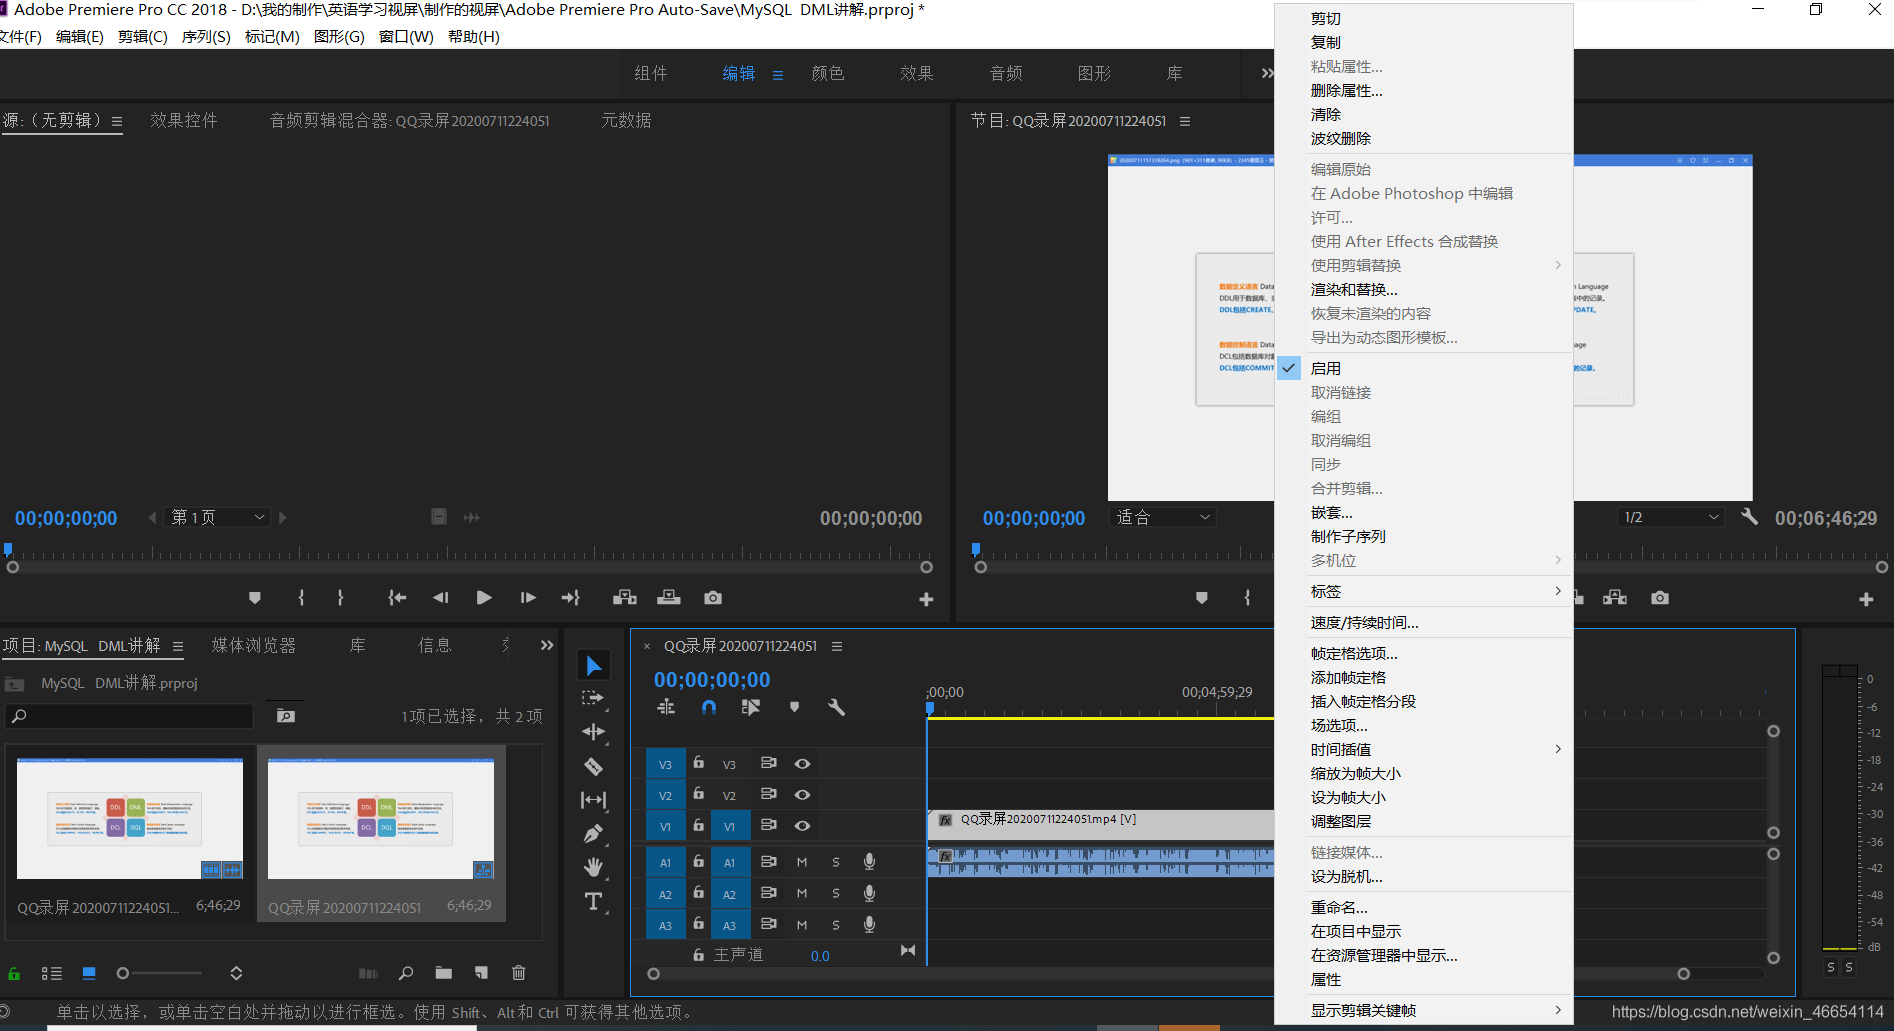
Task: Delete selected item with trash icon
Action: 519,973
